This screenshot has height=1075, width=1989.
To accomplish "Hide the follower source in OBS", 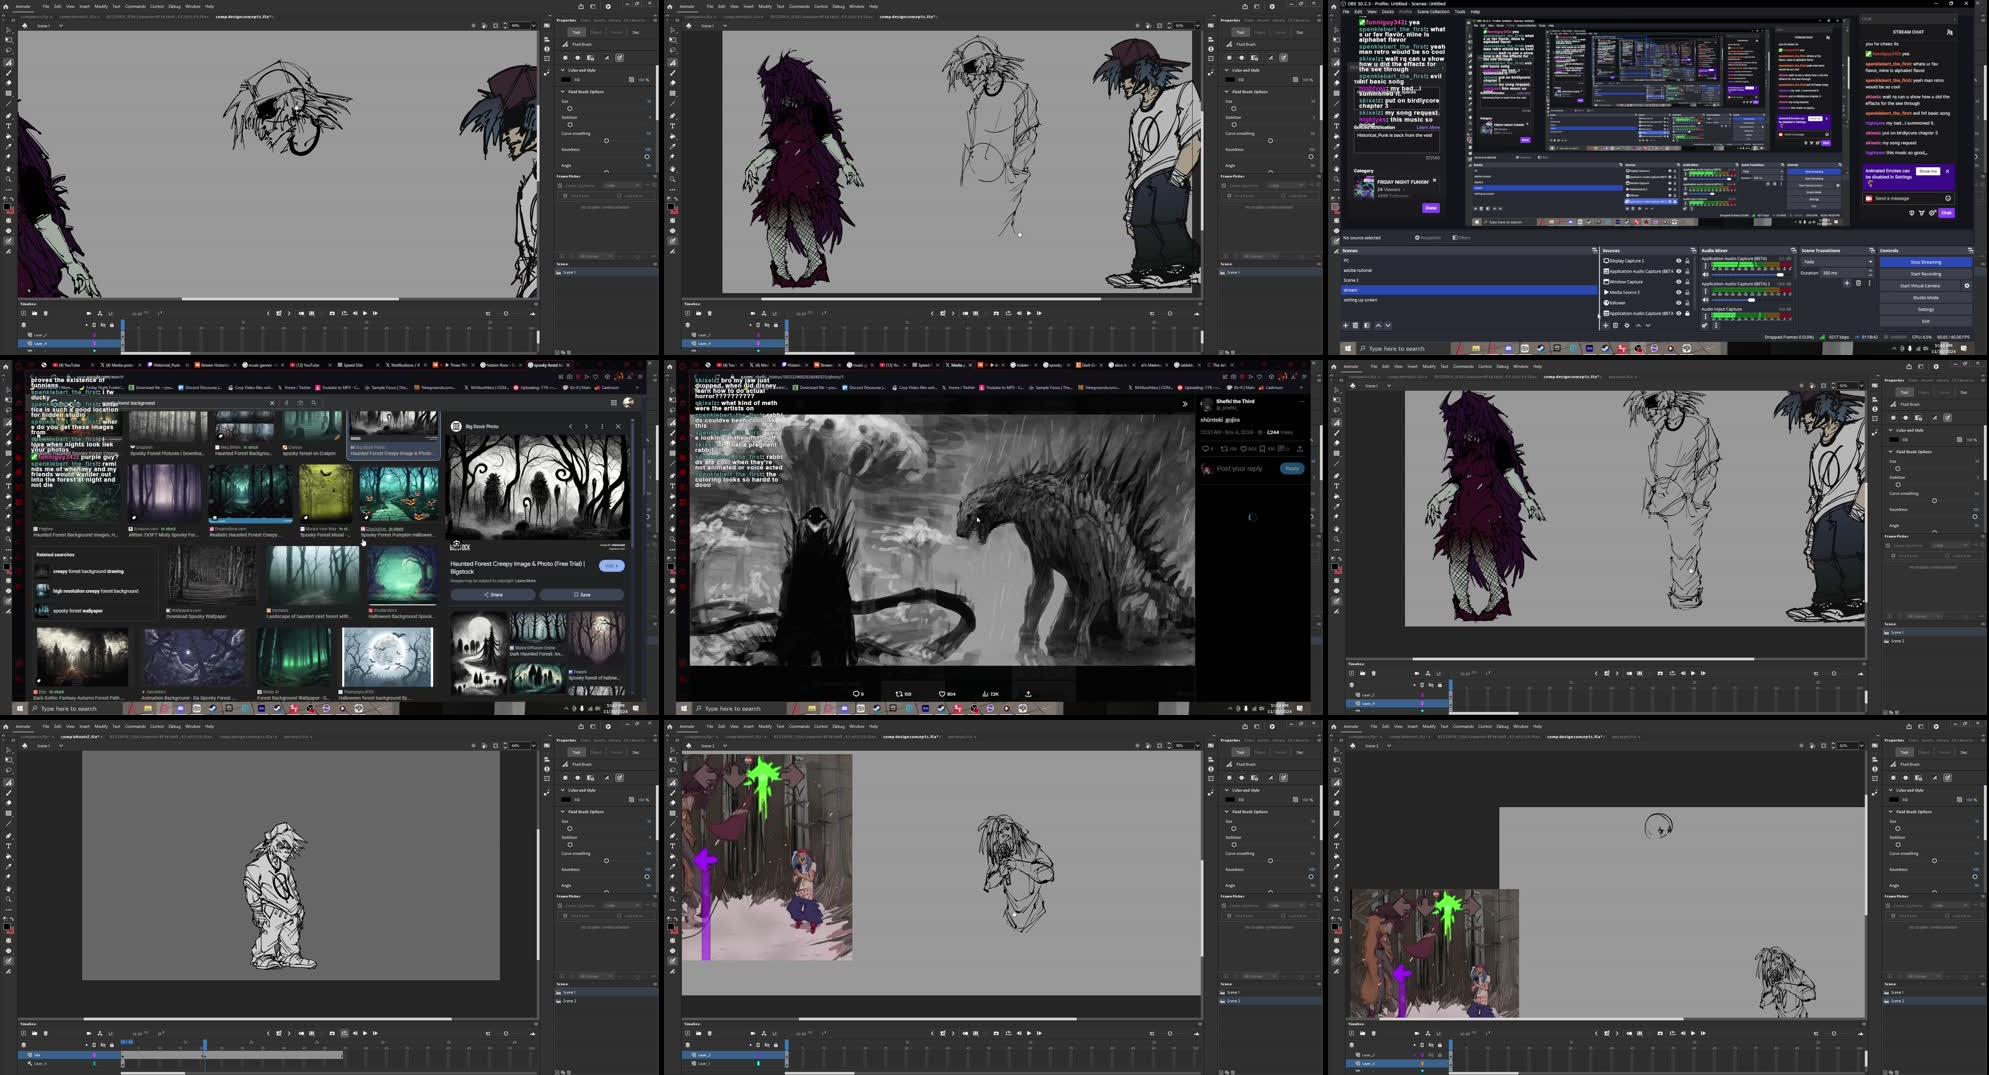I will point(1679,303).
